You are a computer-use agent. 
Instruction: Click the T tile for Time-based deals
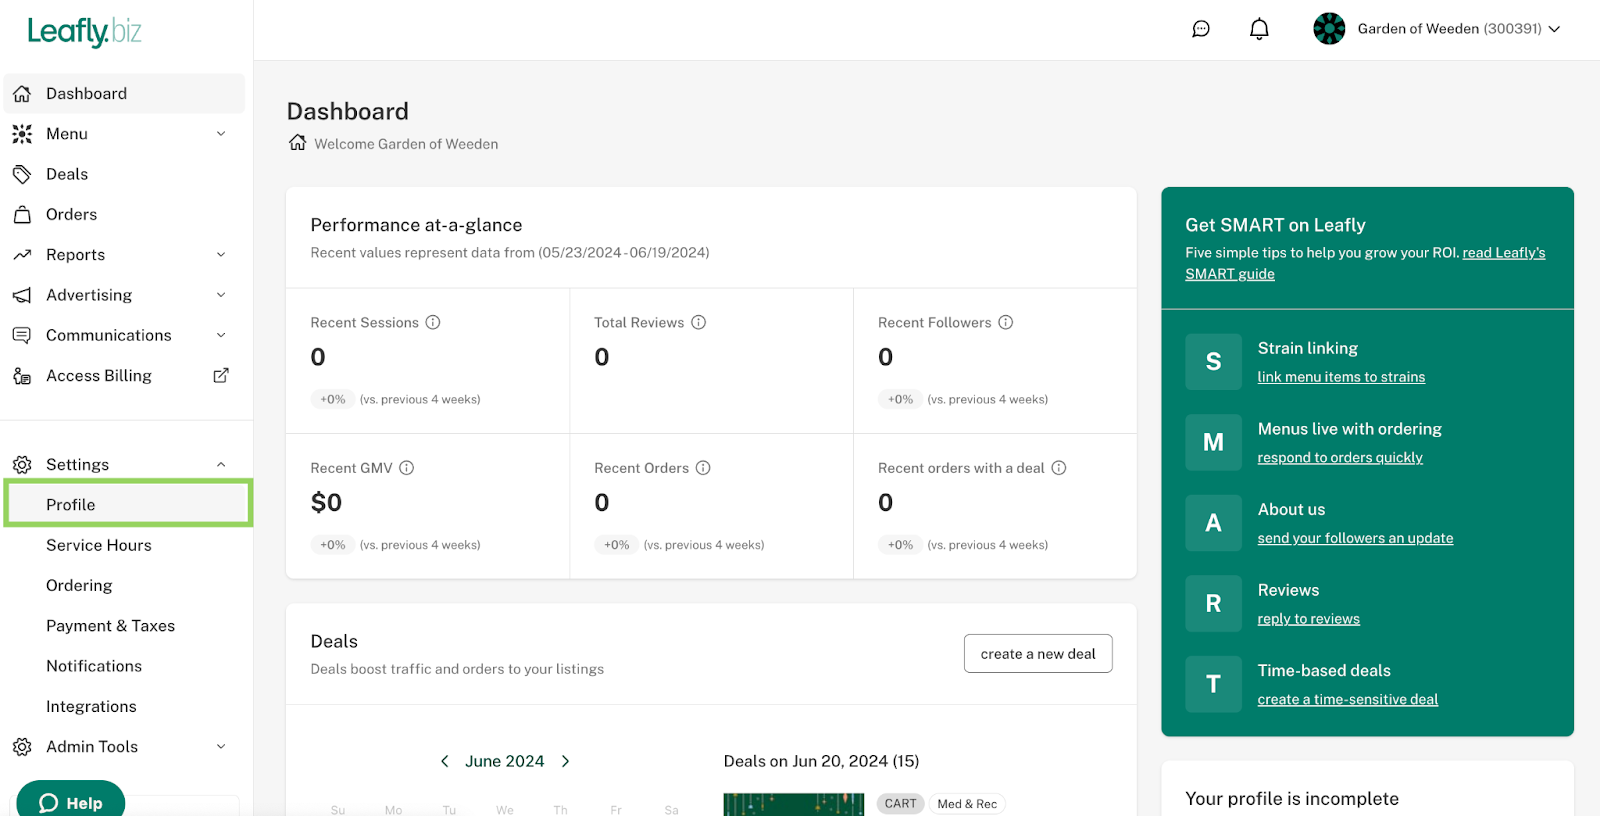coord(1213,684)
